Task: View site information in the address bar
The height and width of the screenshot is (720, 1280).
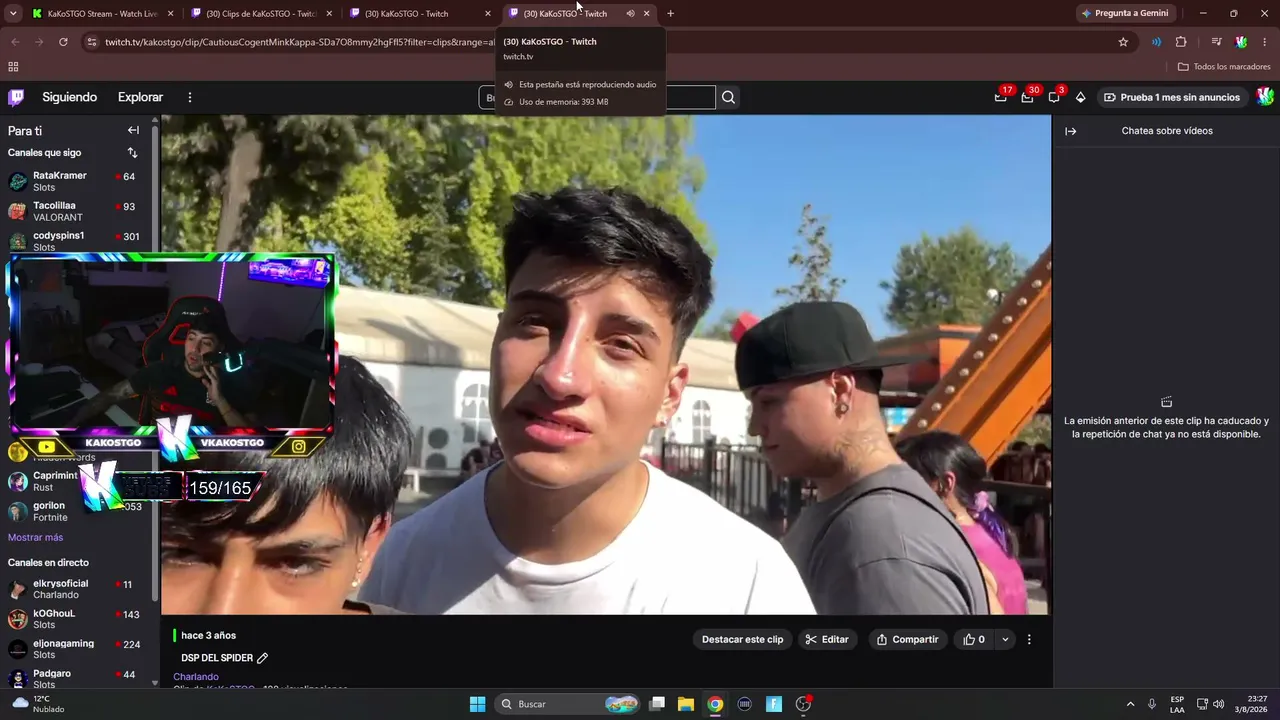Action: [91, 42]
